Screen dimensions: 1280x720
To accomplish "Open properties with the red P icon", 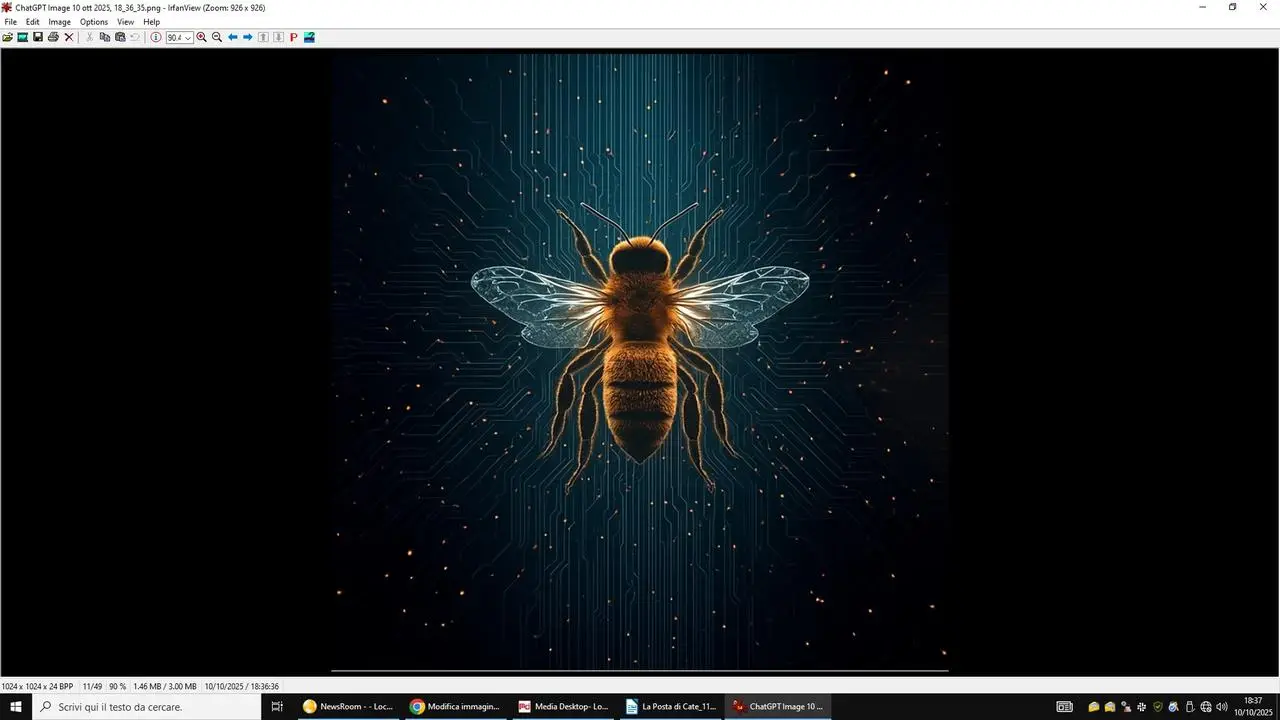I will (294, 37).
